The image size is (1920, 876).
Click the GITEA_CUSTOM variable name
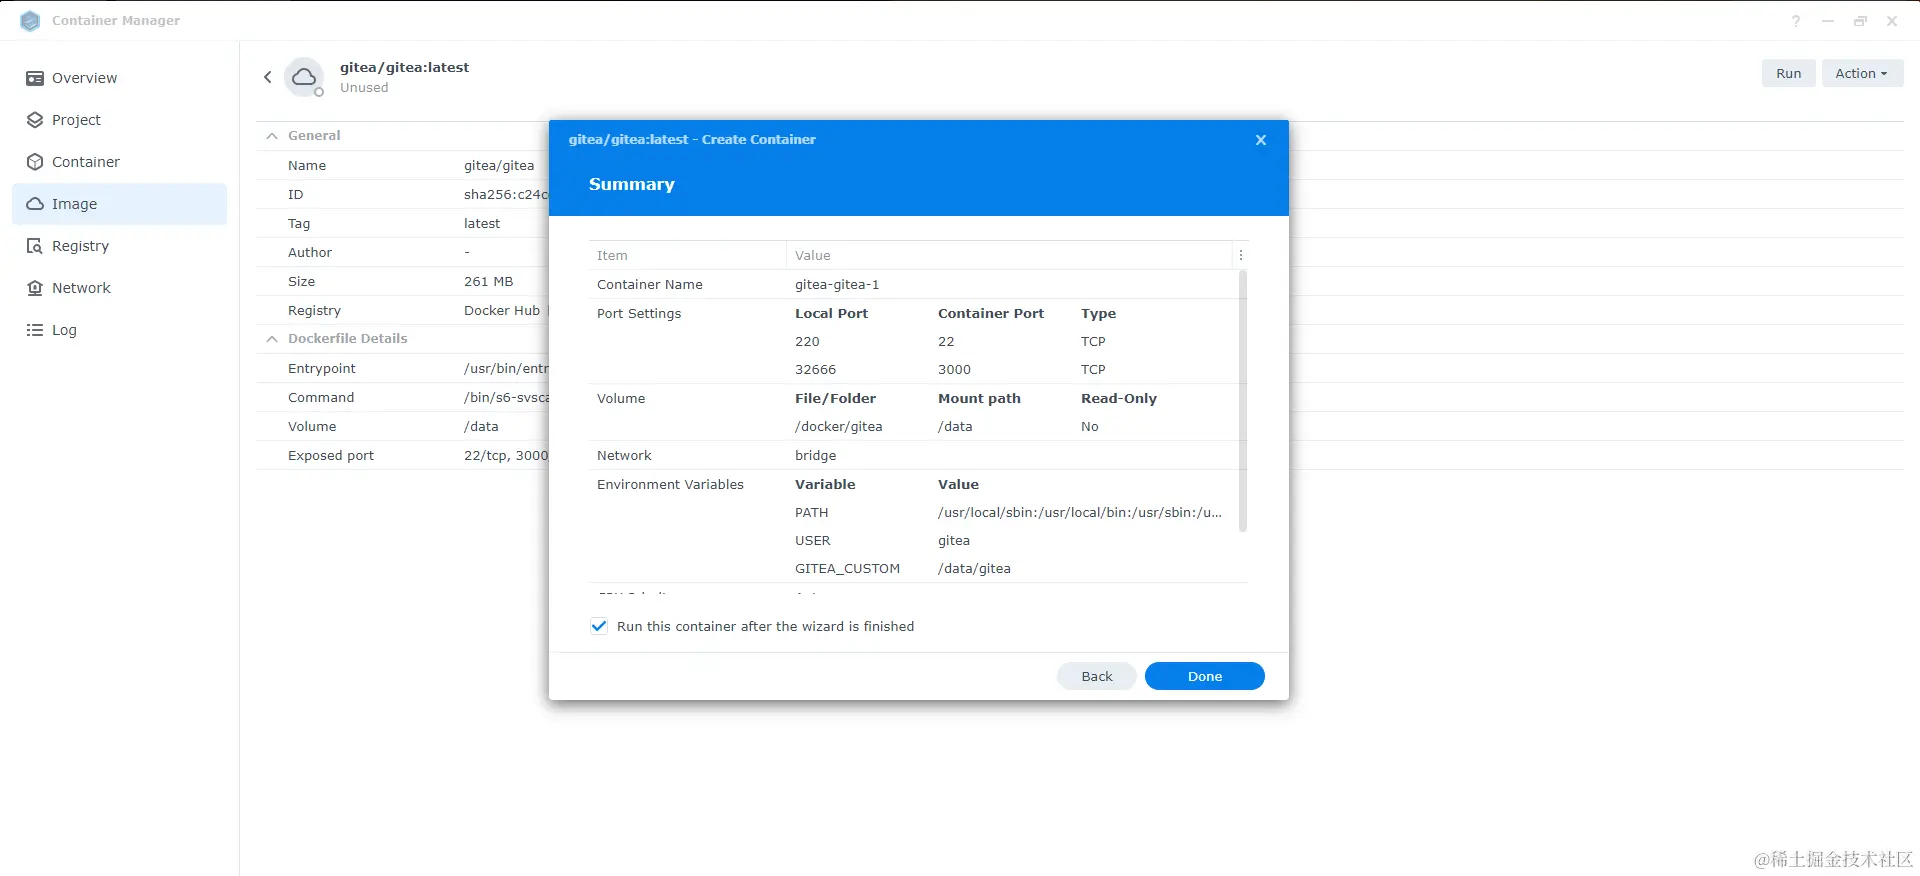coord(847,569)
